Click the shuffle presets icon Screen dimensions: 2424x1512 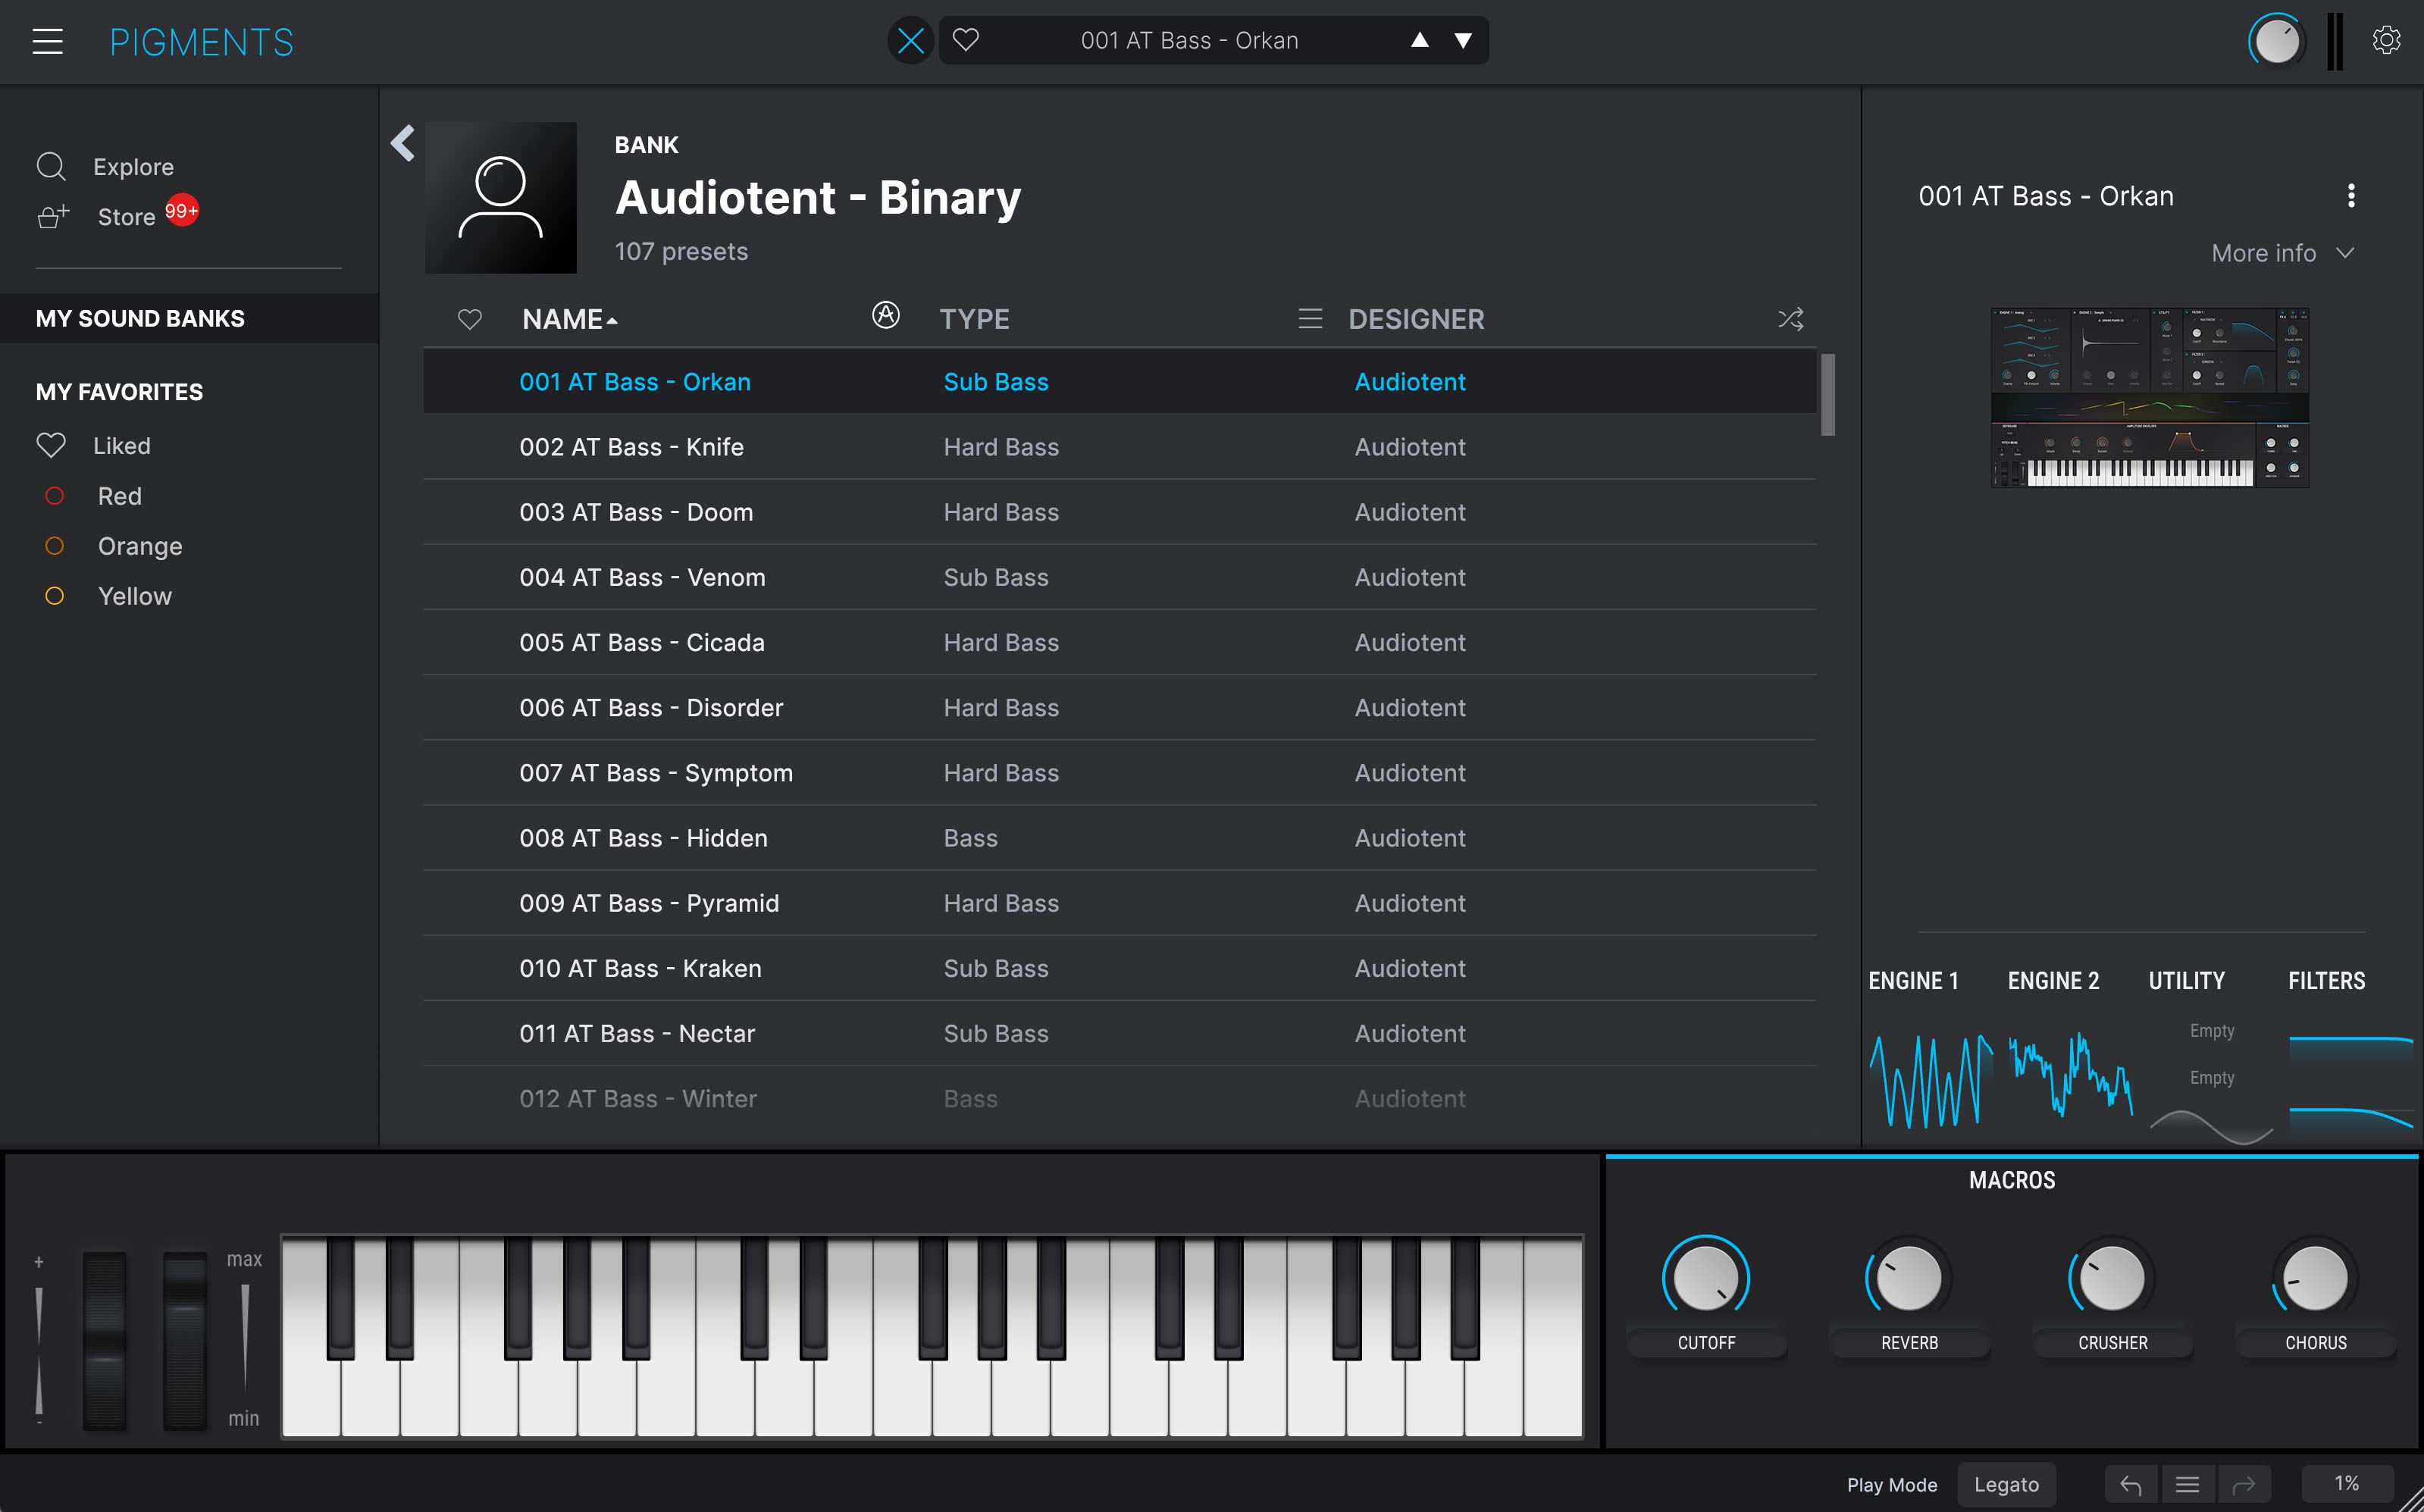(x=1790, y=319)
